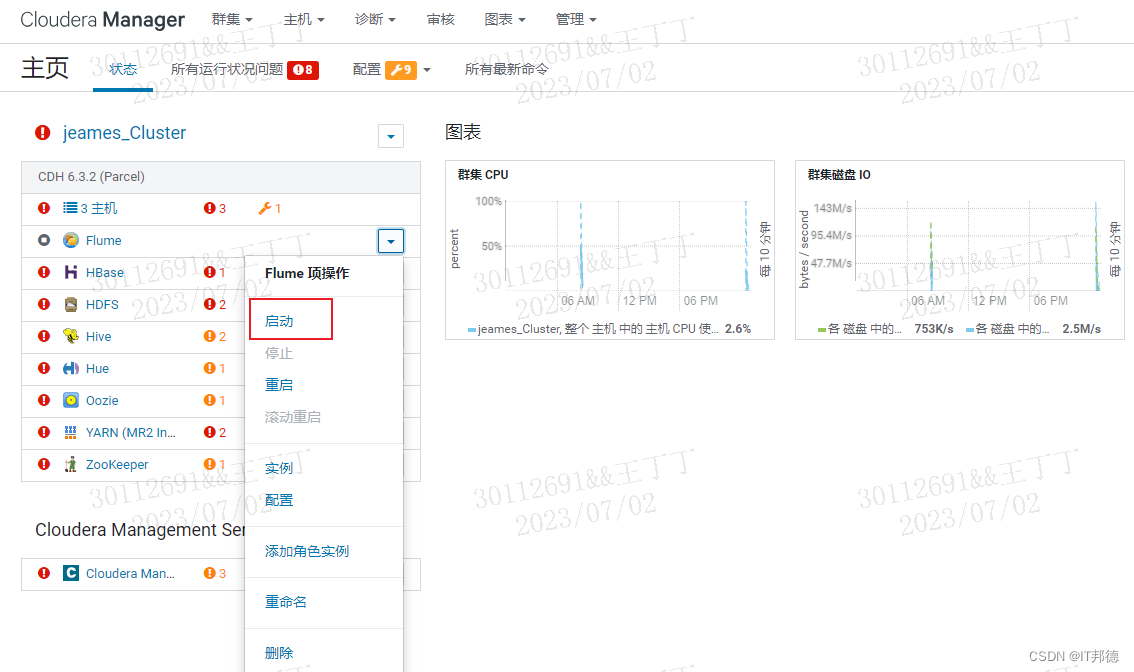
Task: Open the Hue service link
Action: (97, 368)
